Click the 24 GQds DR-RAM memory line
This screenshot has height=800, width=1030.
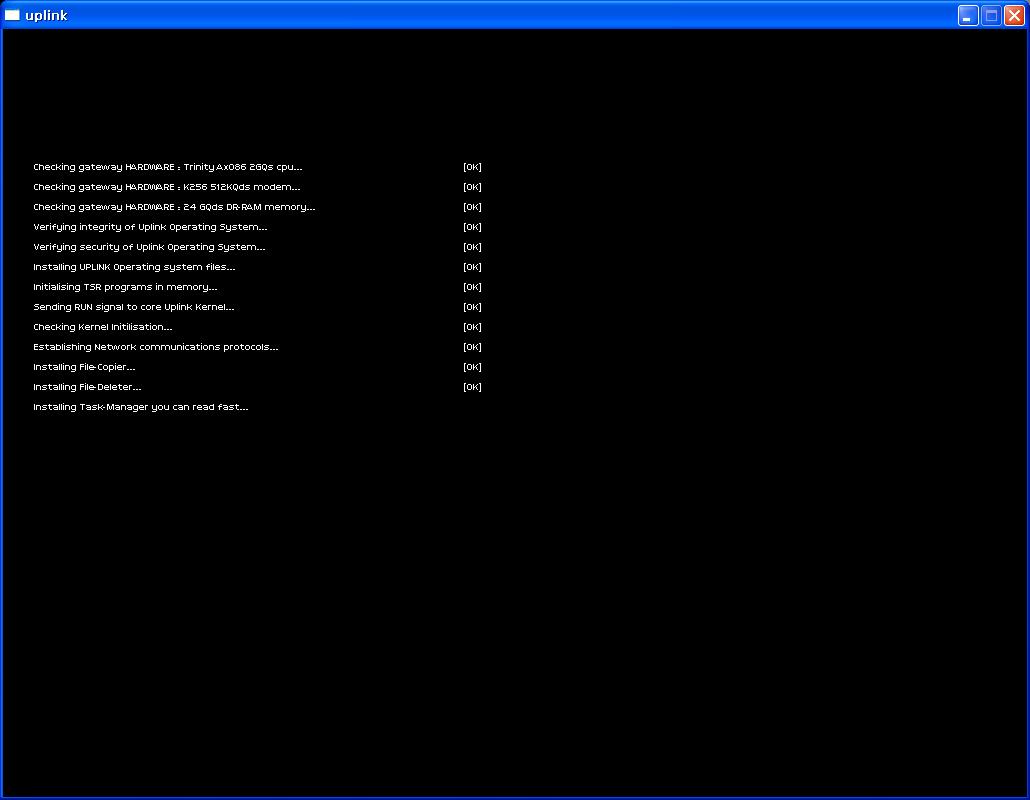tap(174, 207)
